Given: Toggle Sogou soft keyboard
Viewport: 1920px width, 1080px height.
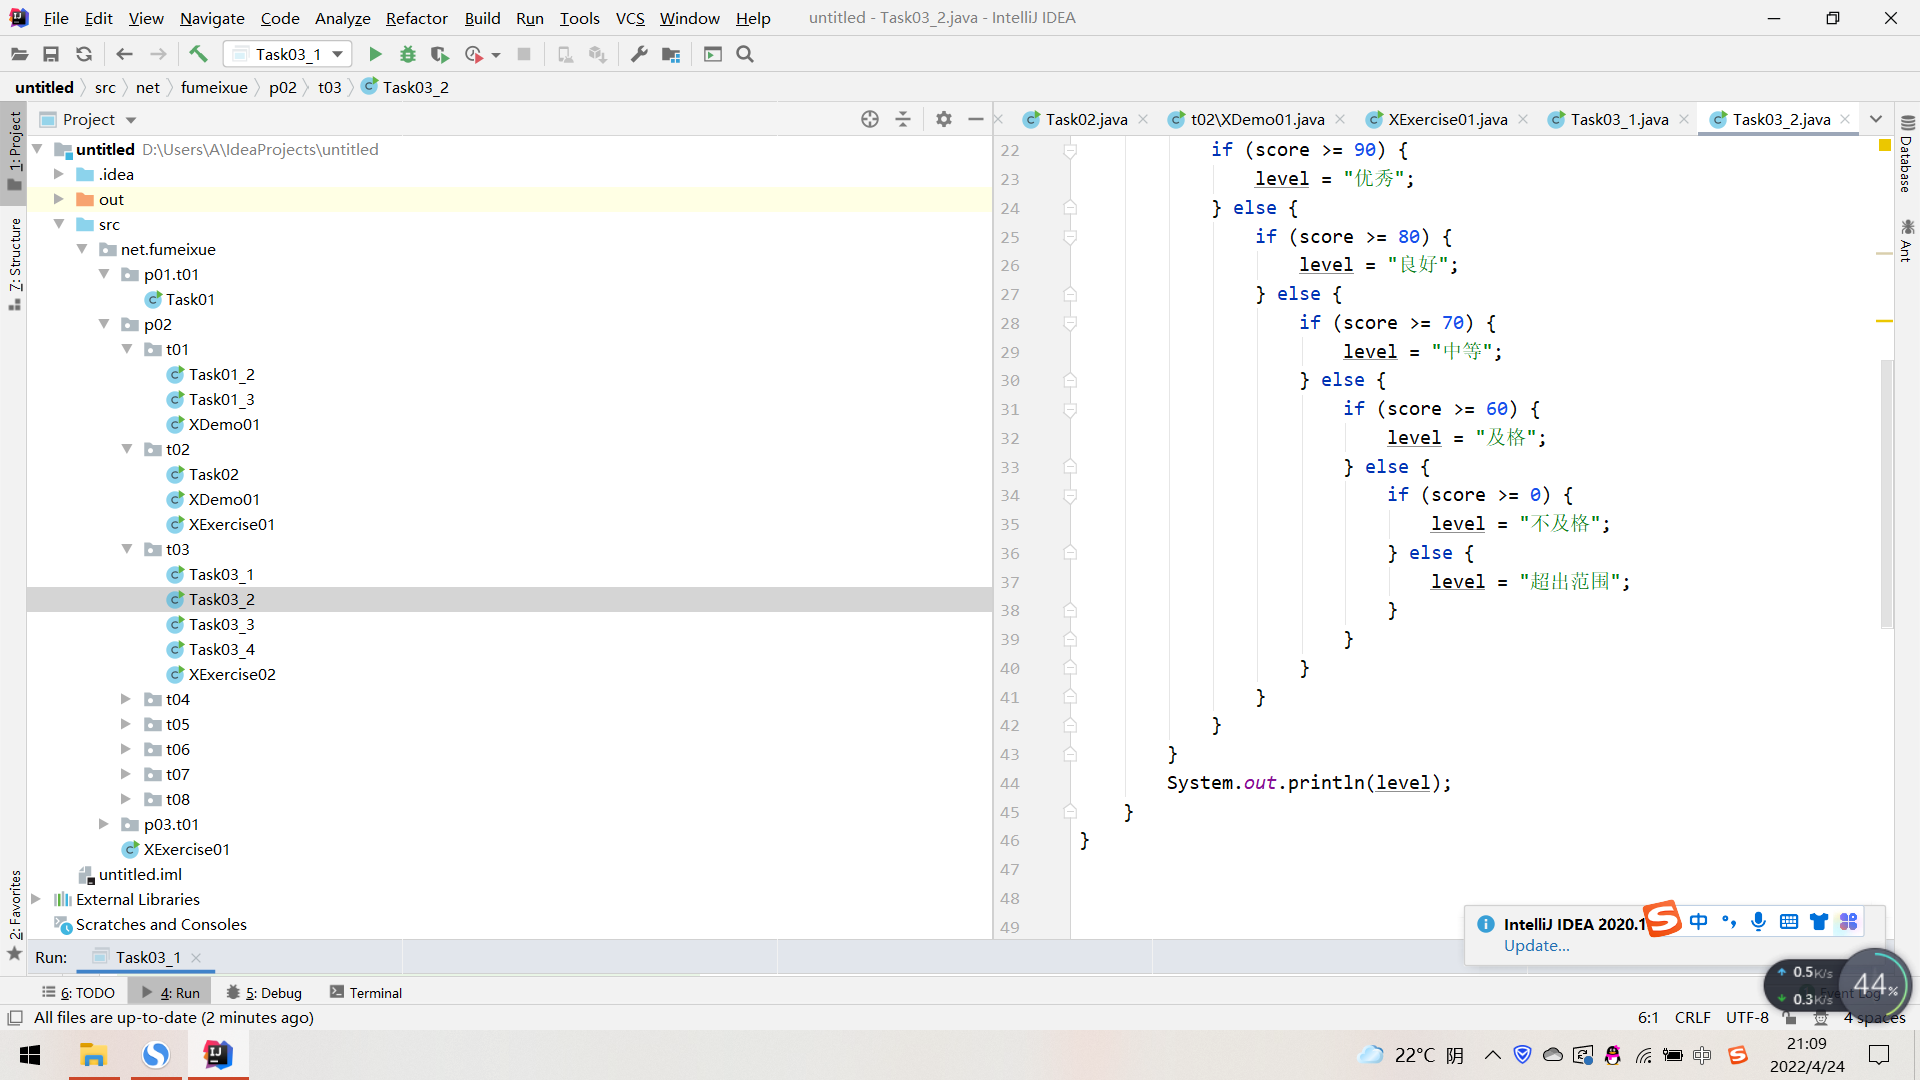Looking at the screenshot, I should 1789,921.
